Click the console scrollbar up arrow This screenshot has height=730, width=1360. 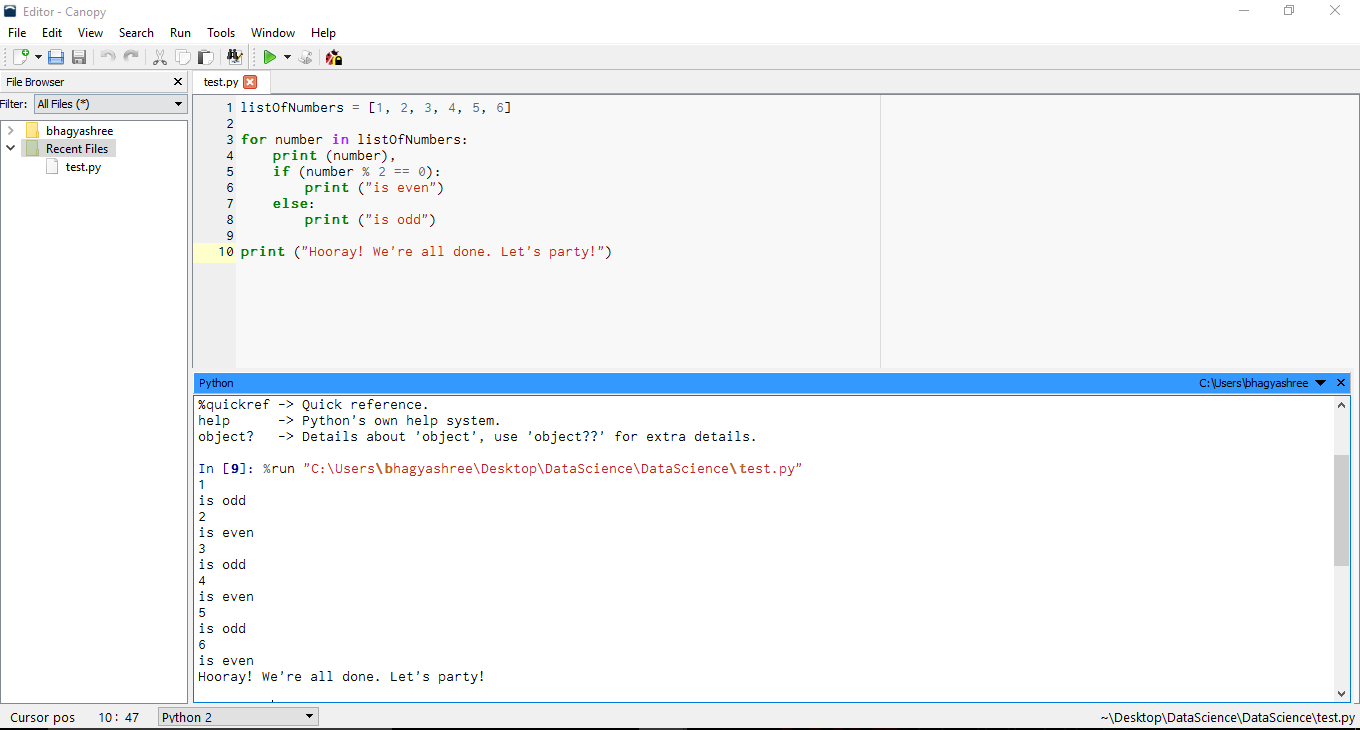pos(1342,405)
